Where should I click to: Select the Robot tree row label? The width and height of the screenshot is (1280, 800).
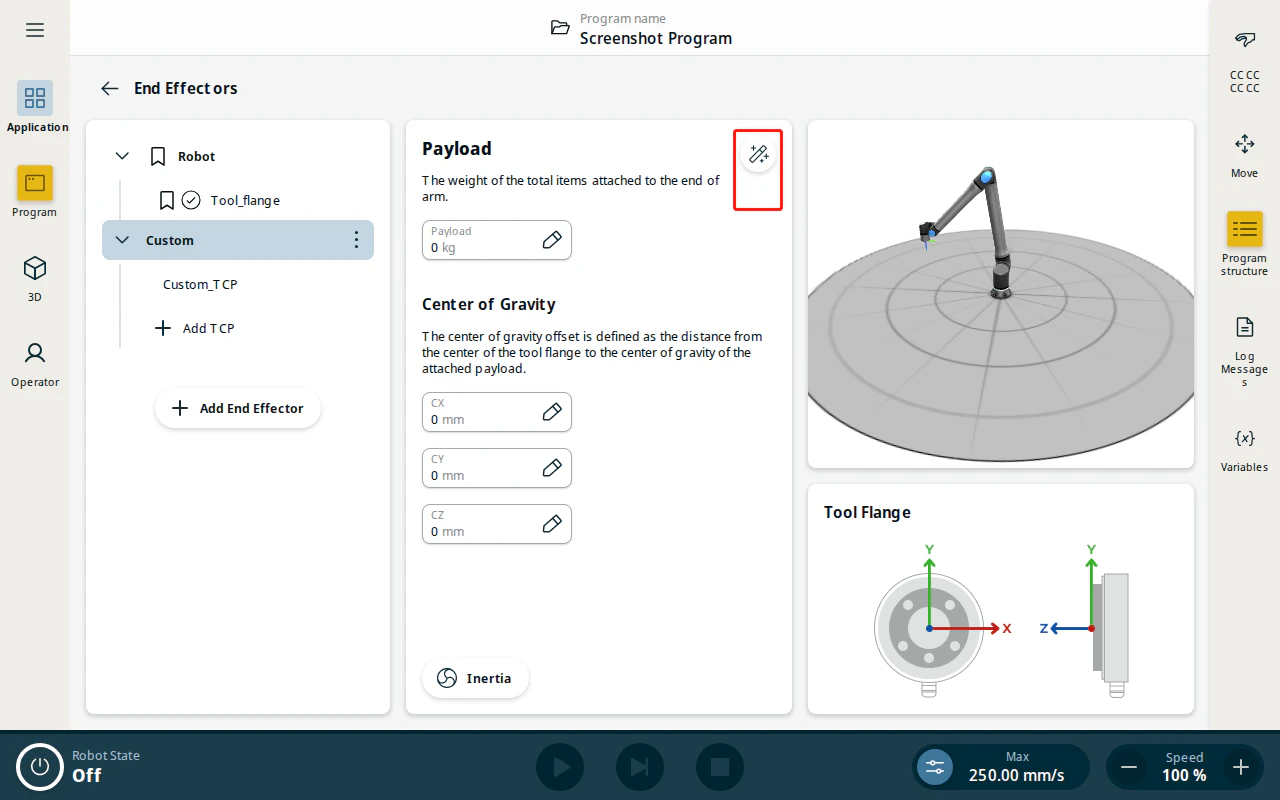197,156
